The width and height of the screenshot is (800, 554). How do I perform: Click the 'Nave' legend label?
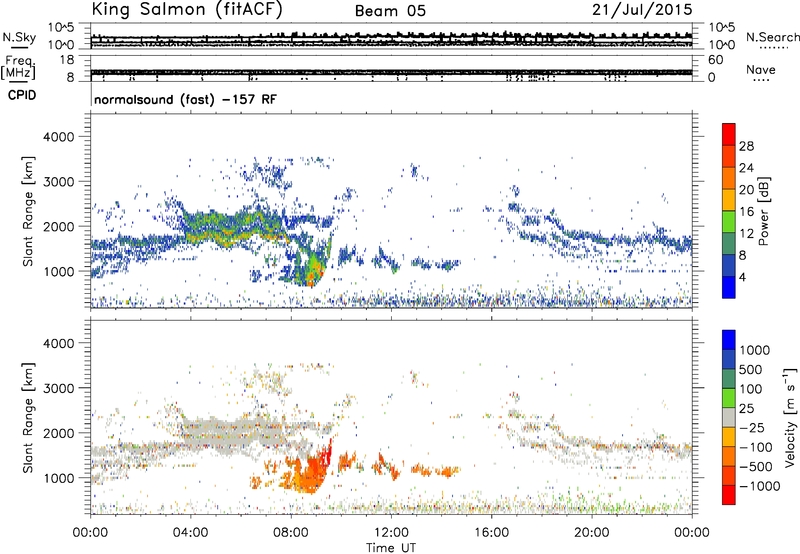(761, 70)
